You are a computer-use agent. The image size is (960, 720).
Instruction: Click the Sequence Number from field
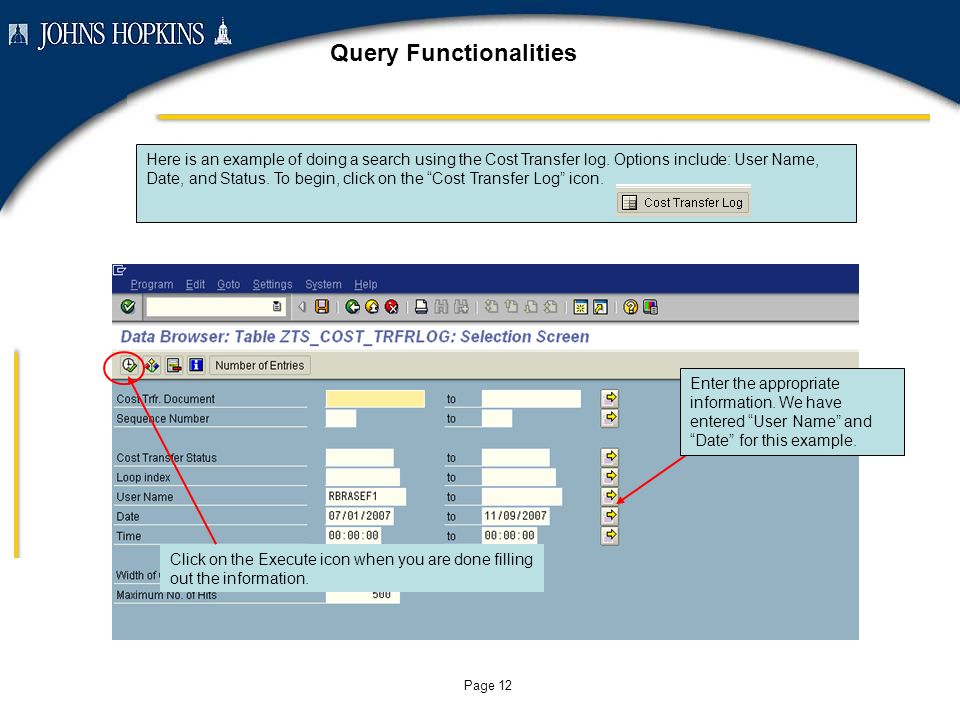click(x=341, y=419)
